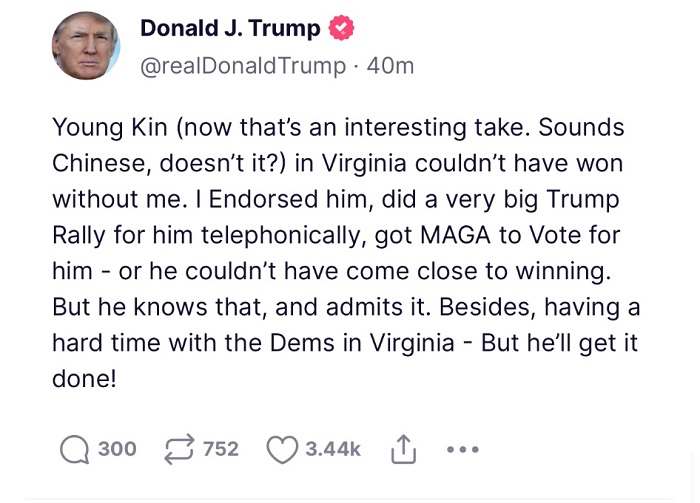Open the three-dot more options menu
The width and height of the screenshot is (700, 503).
pos(463,450)
